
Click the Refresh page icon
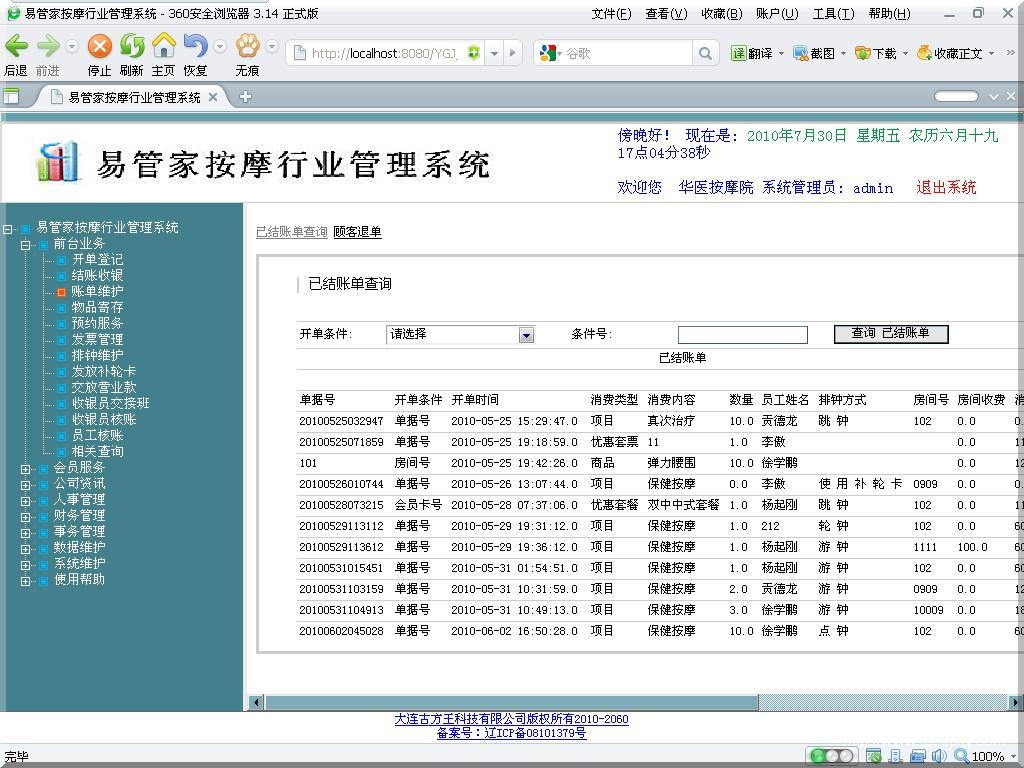pos(132,47)
